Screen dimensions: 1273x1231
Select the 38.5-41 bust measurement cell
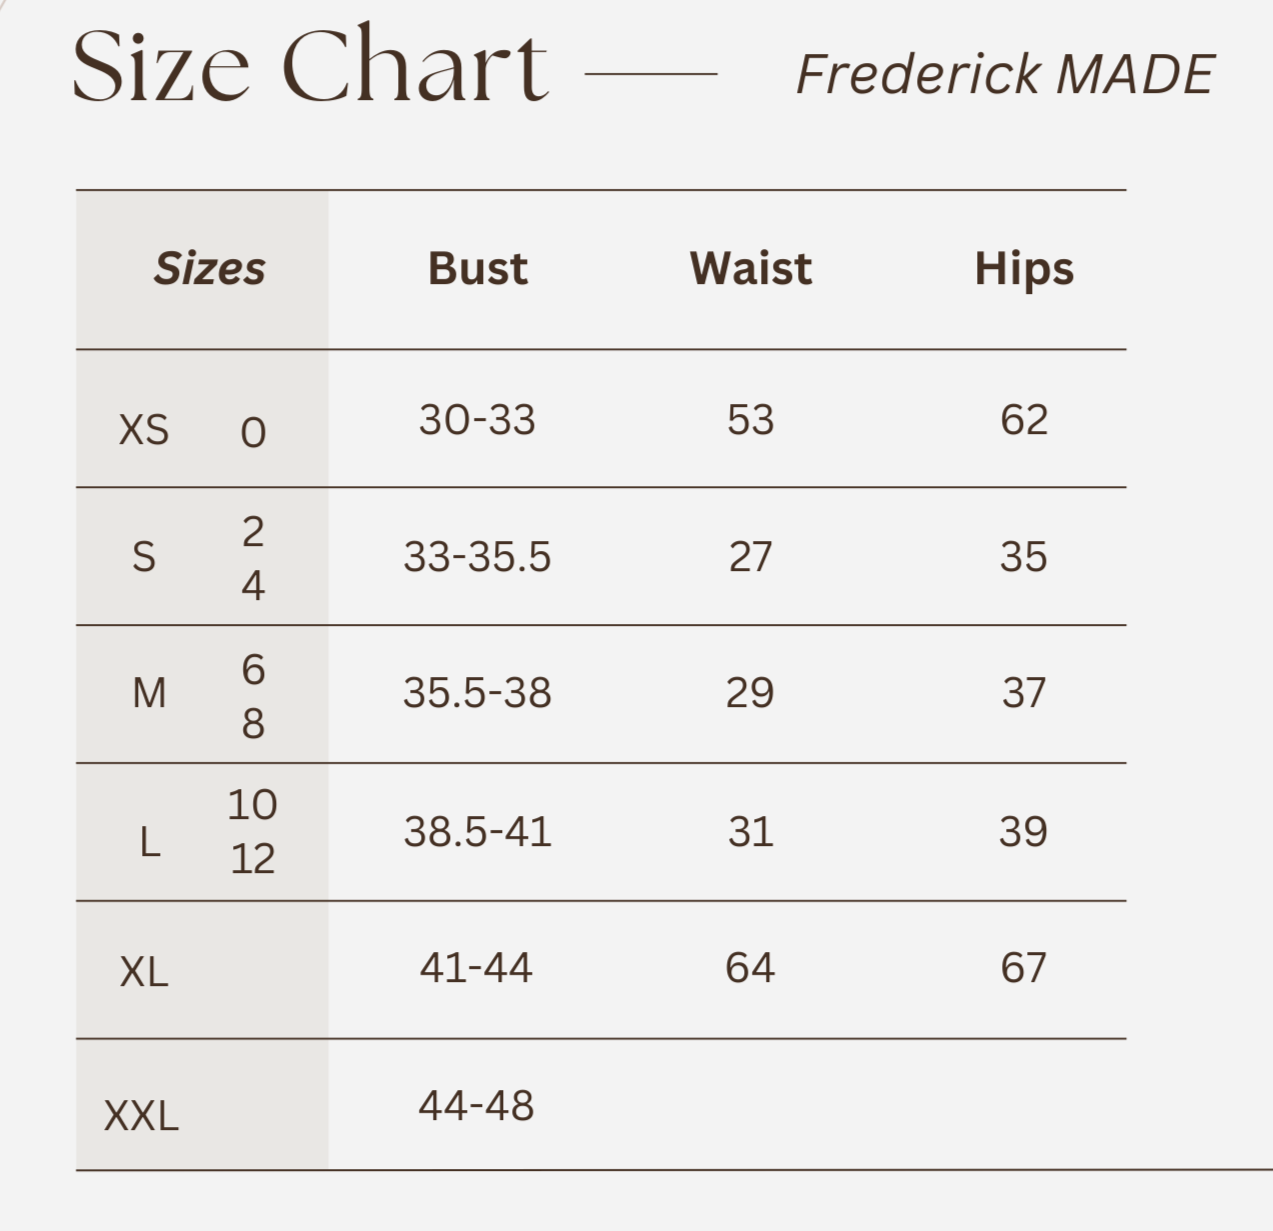(x=477, y=832)
